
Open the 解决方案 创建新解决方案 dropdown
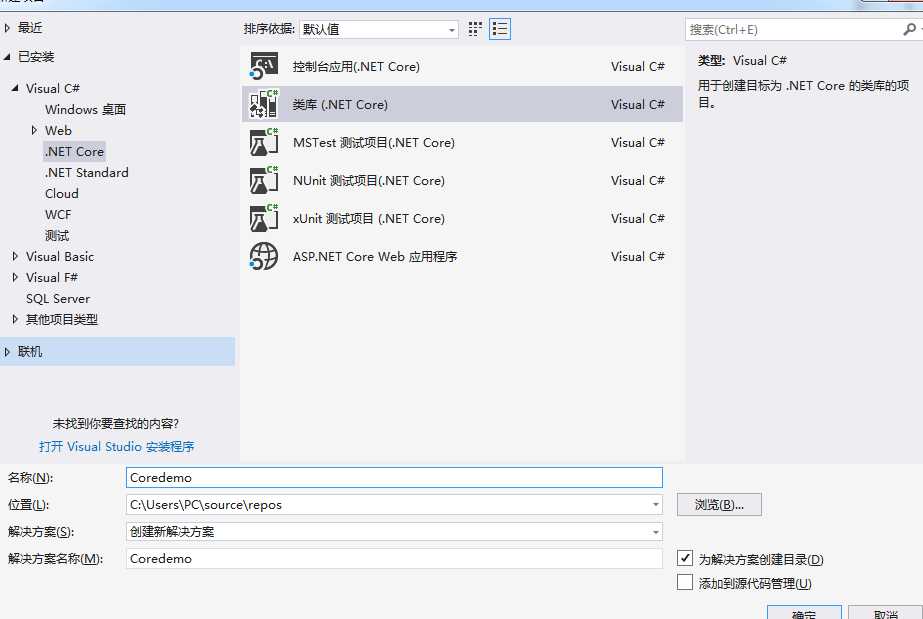click(394, 532)
